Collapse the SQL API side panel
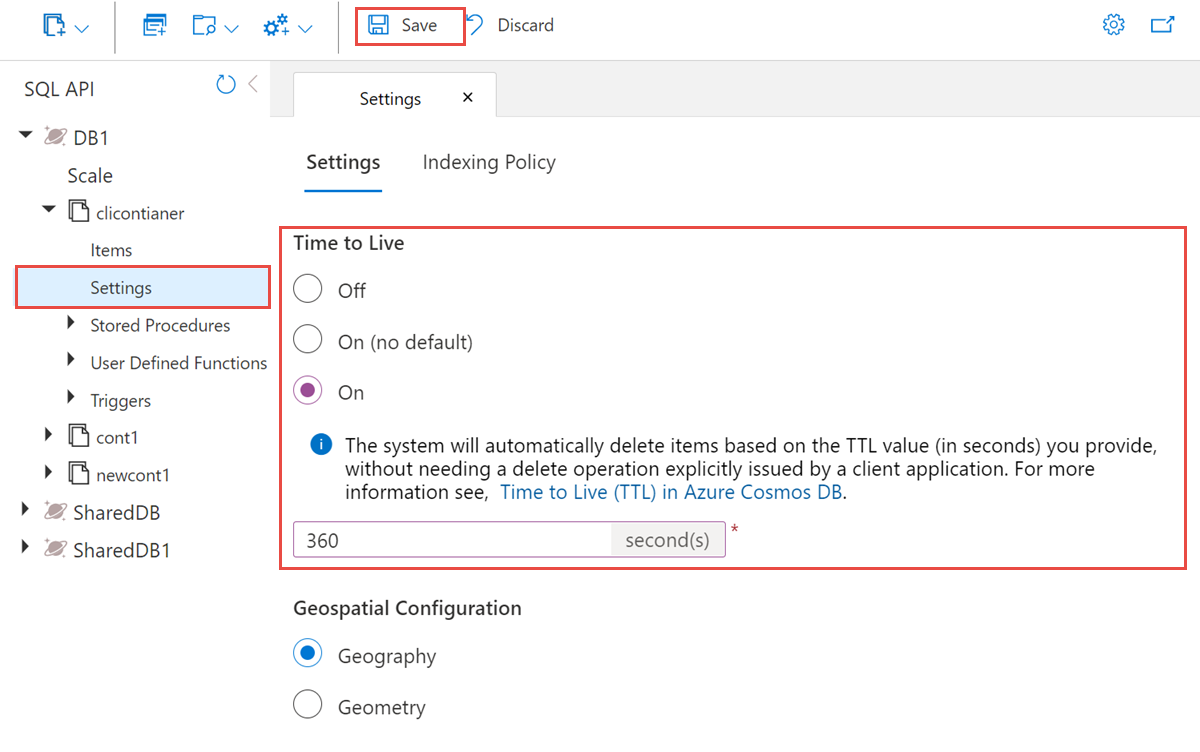Viewport: 1200px width, 752px height. [x=253, y=85]
